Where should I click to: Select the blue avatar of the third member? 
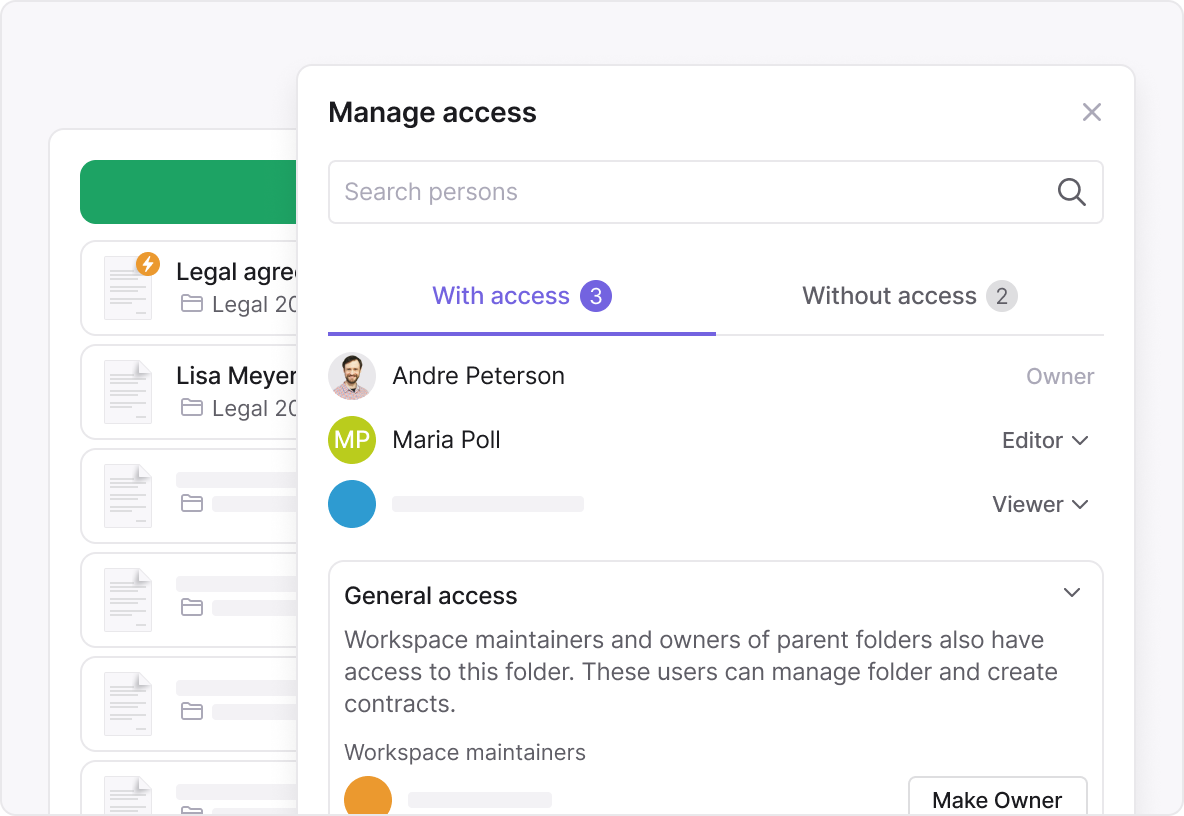[x=352, y=504]
